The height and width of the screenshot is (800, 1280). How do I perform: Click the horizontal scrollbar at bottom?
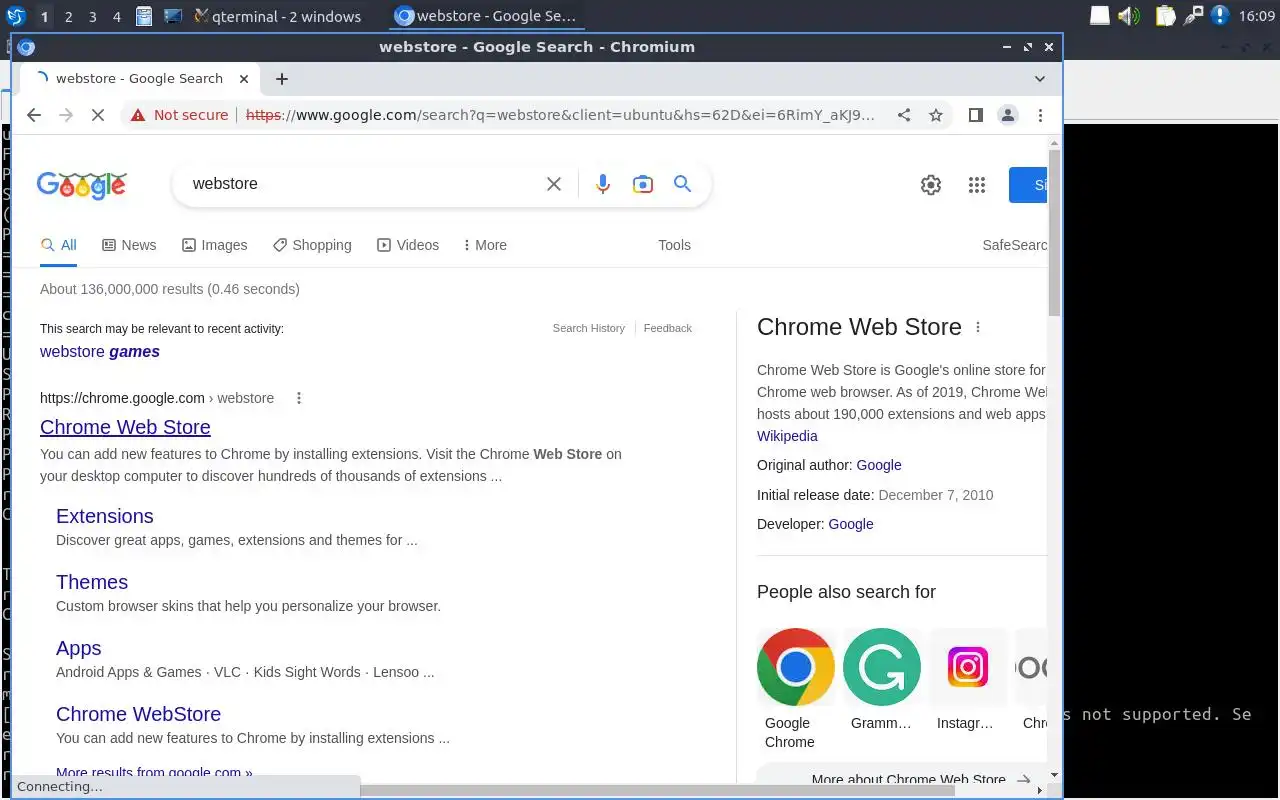(x=658, y=790)
